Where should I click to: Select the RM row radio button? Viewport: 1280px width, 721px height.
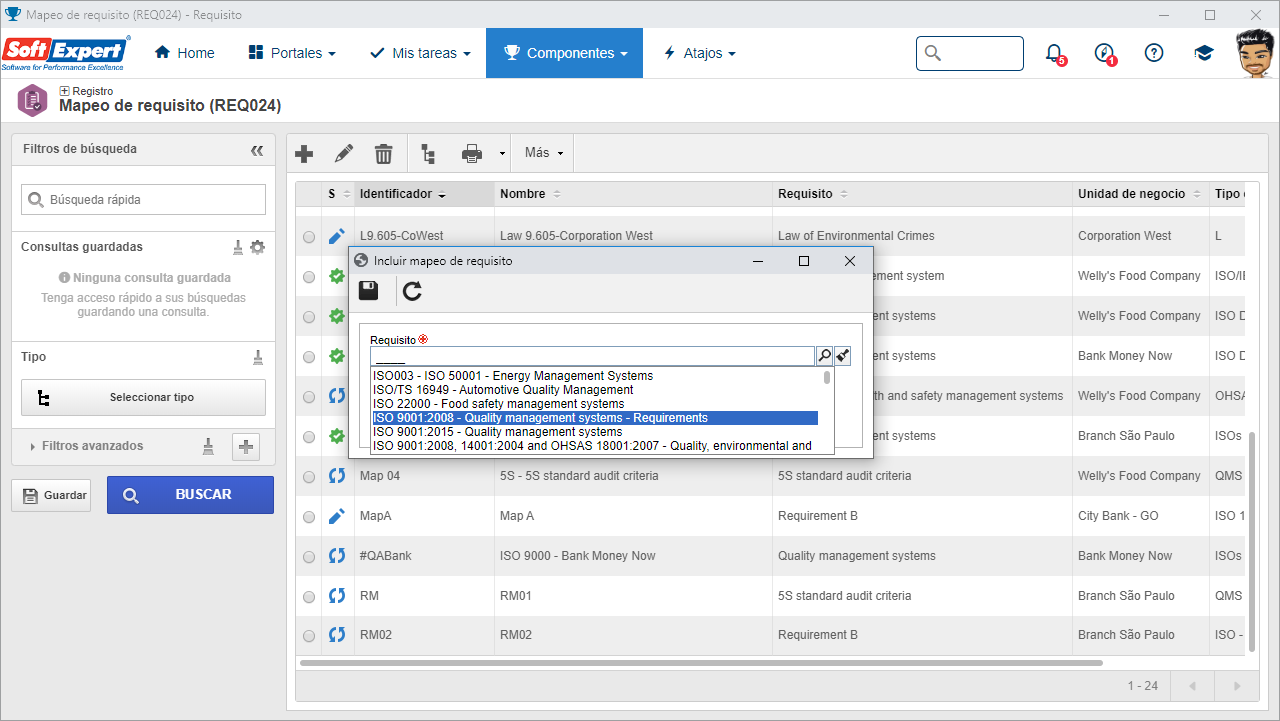click(309, 596)
